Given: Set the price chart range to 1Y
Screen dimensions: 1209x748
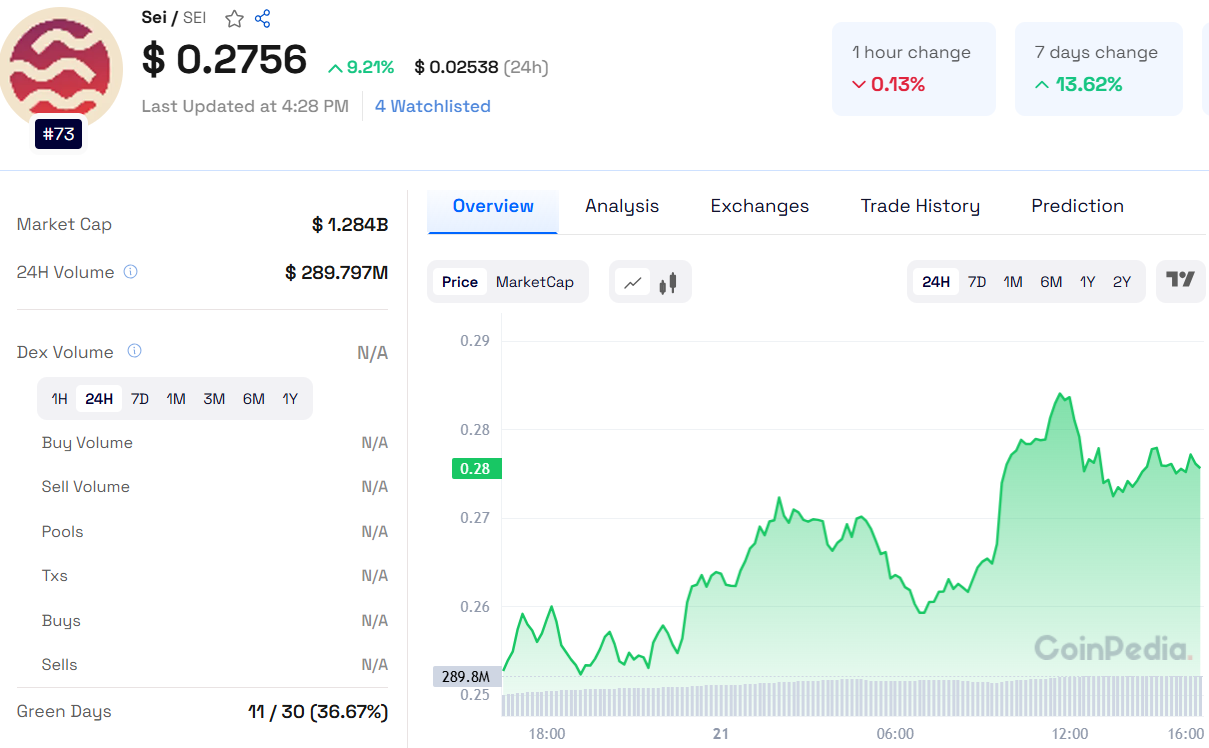Looking at the screenshot, I should [x=1087, y=282].
